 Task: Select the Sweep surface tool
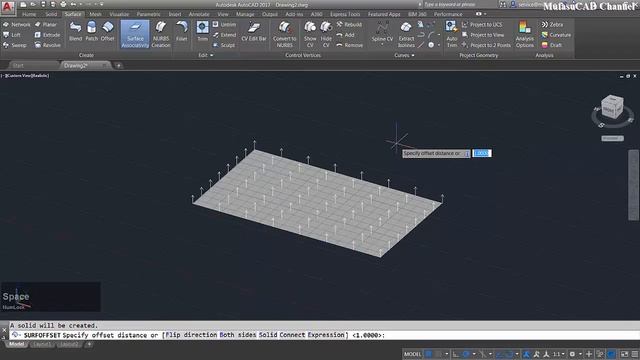click(15, 45)
